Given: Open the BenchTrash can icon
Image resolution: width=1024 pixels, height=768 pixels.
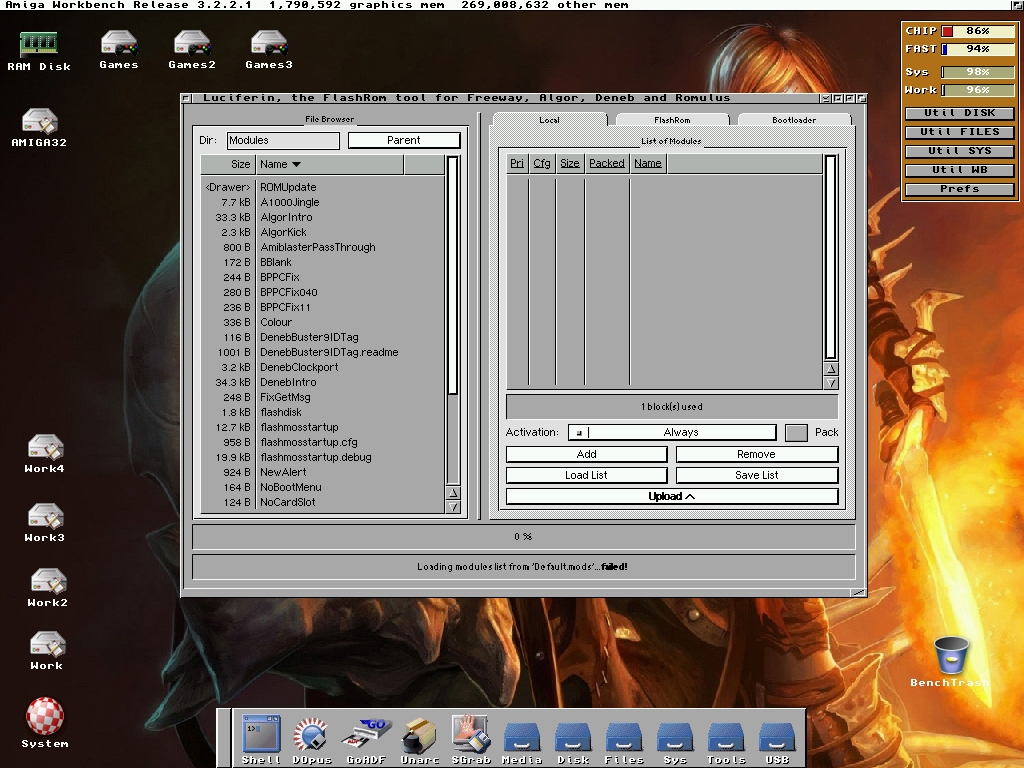Looking at the screenshot, I should coord(950,661).
